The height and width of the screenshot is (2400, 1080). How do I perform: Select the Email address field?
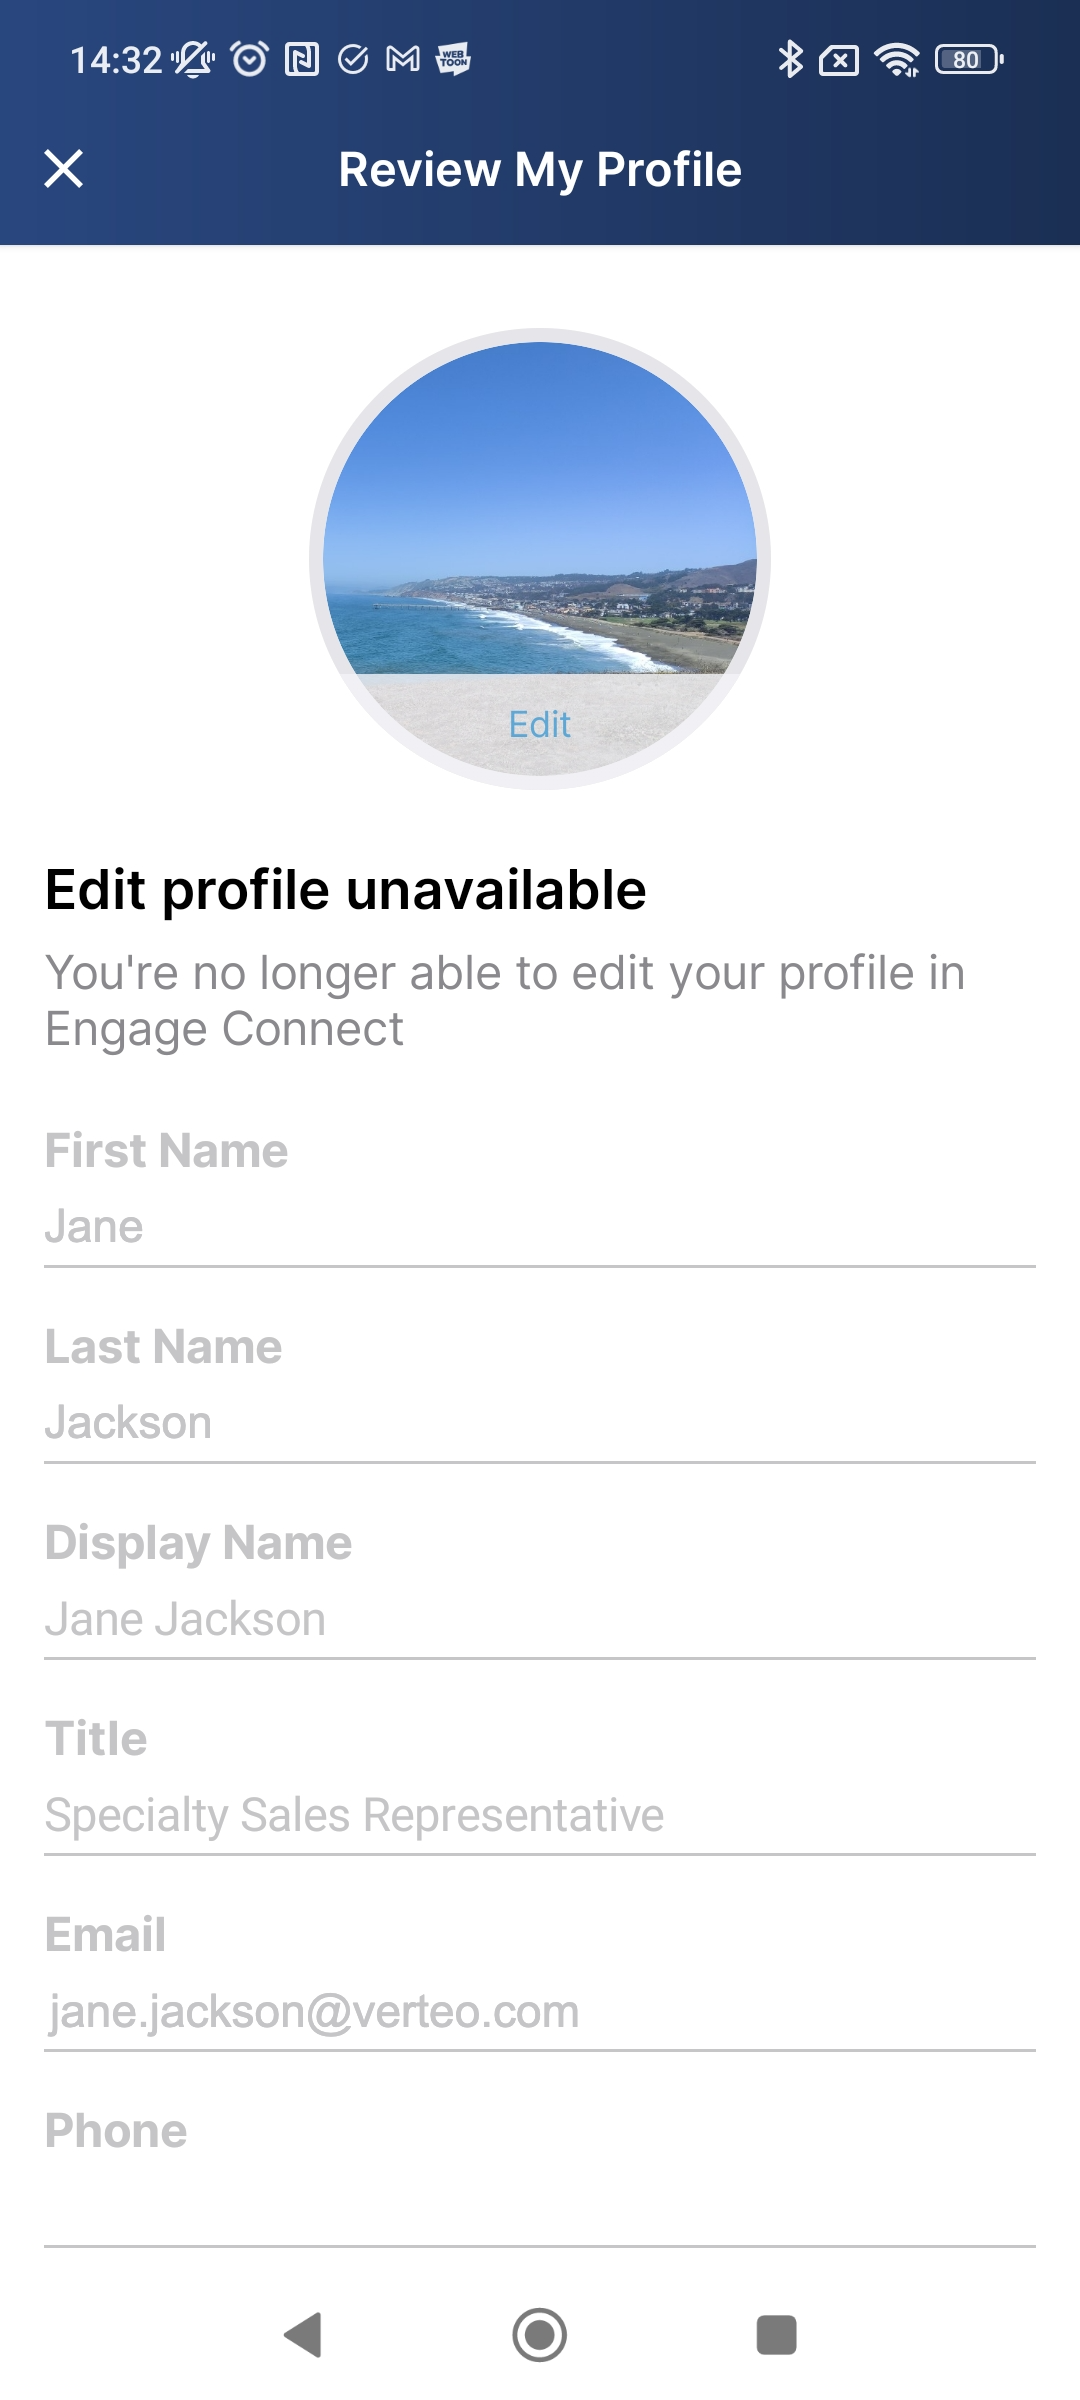[540, 2011]
